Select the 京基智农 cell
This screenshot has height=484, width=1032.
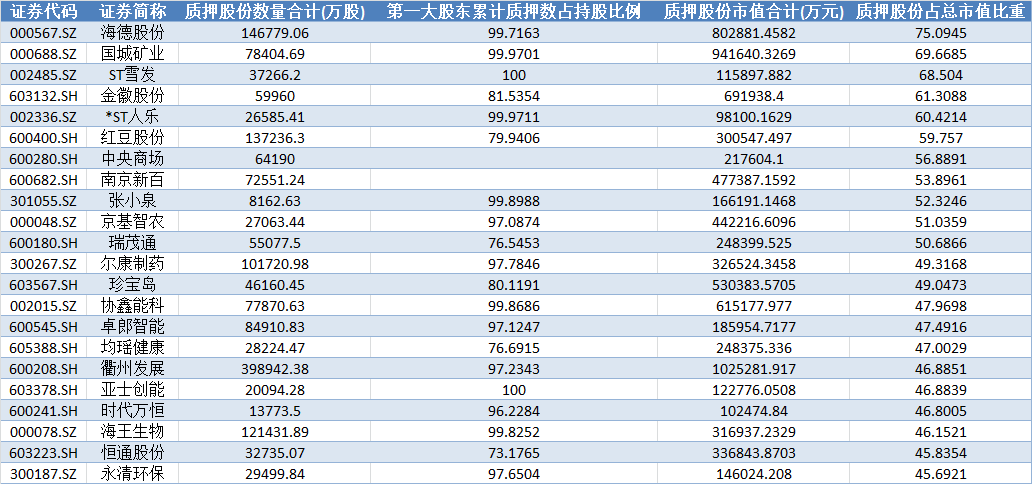tap(132, 222)
